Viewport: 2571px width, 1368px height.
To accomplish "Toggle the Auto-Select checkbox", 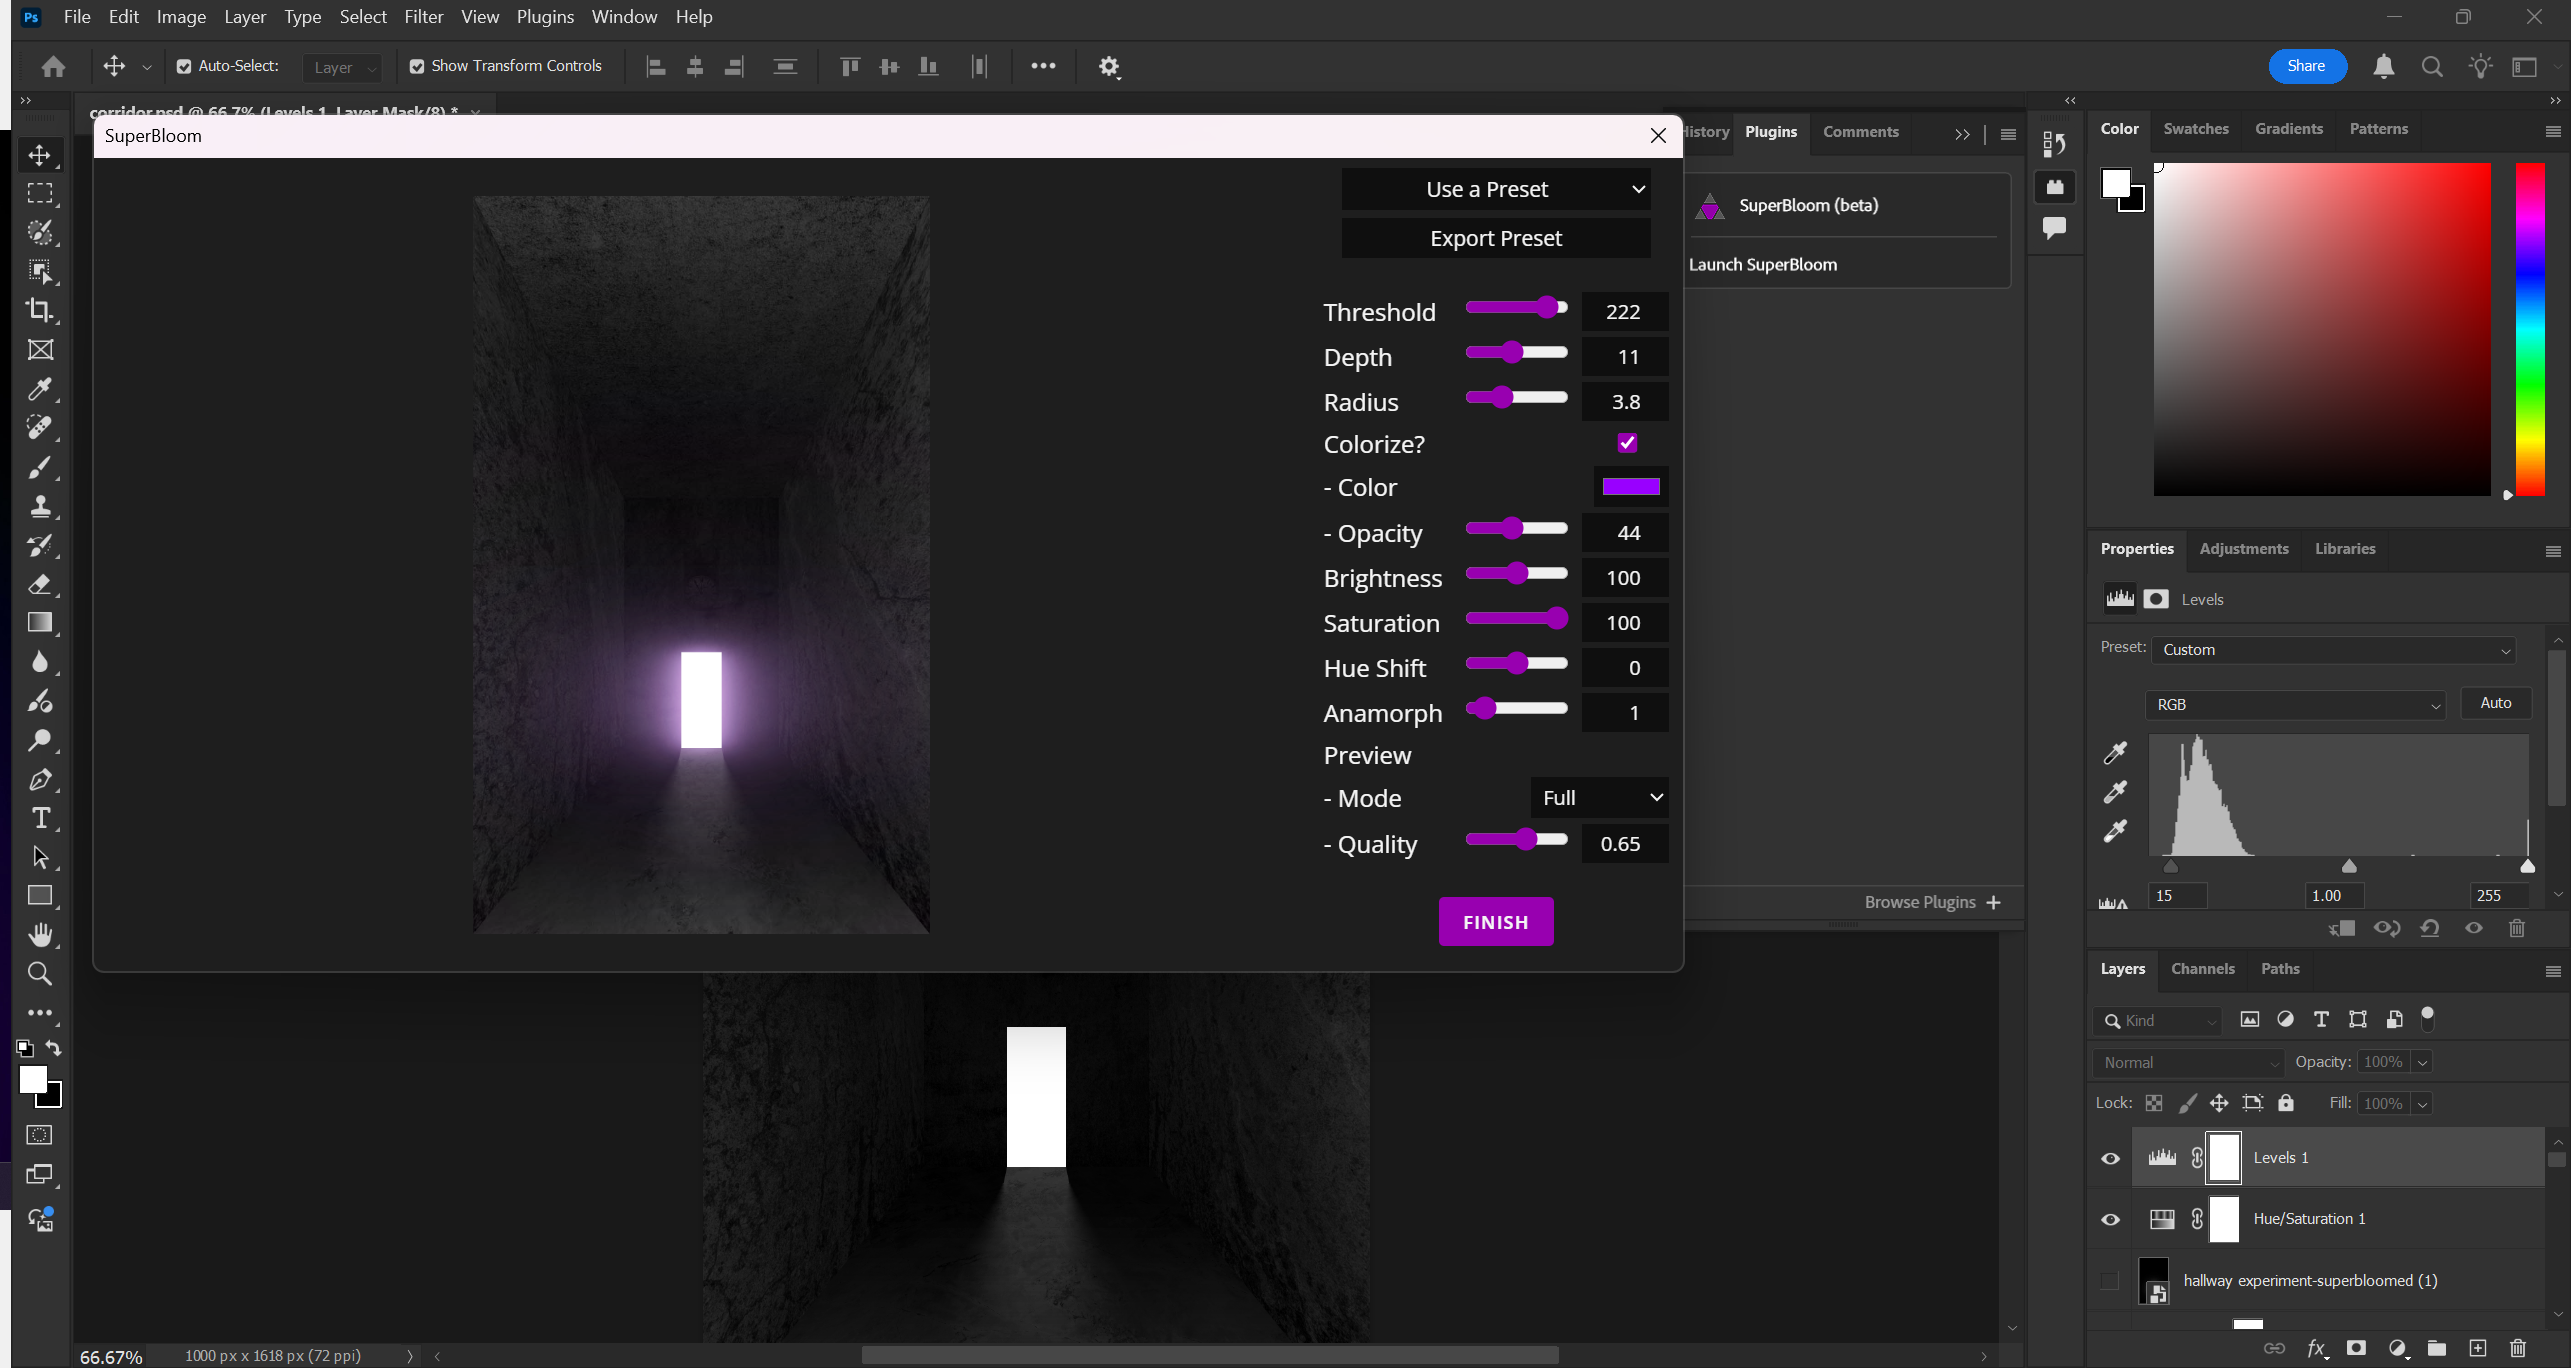I will click(x=184, y=67).
